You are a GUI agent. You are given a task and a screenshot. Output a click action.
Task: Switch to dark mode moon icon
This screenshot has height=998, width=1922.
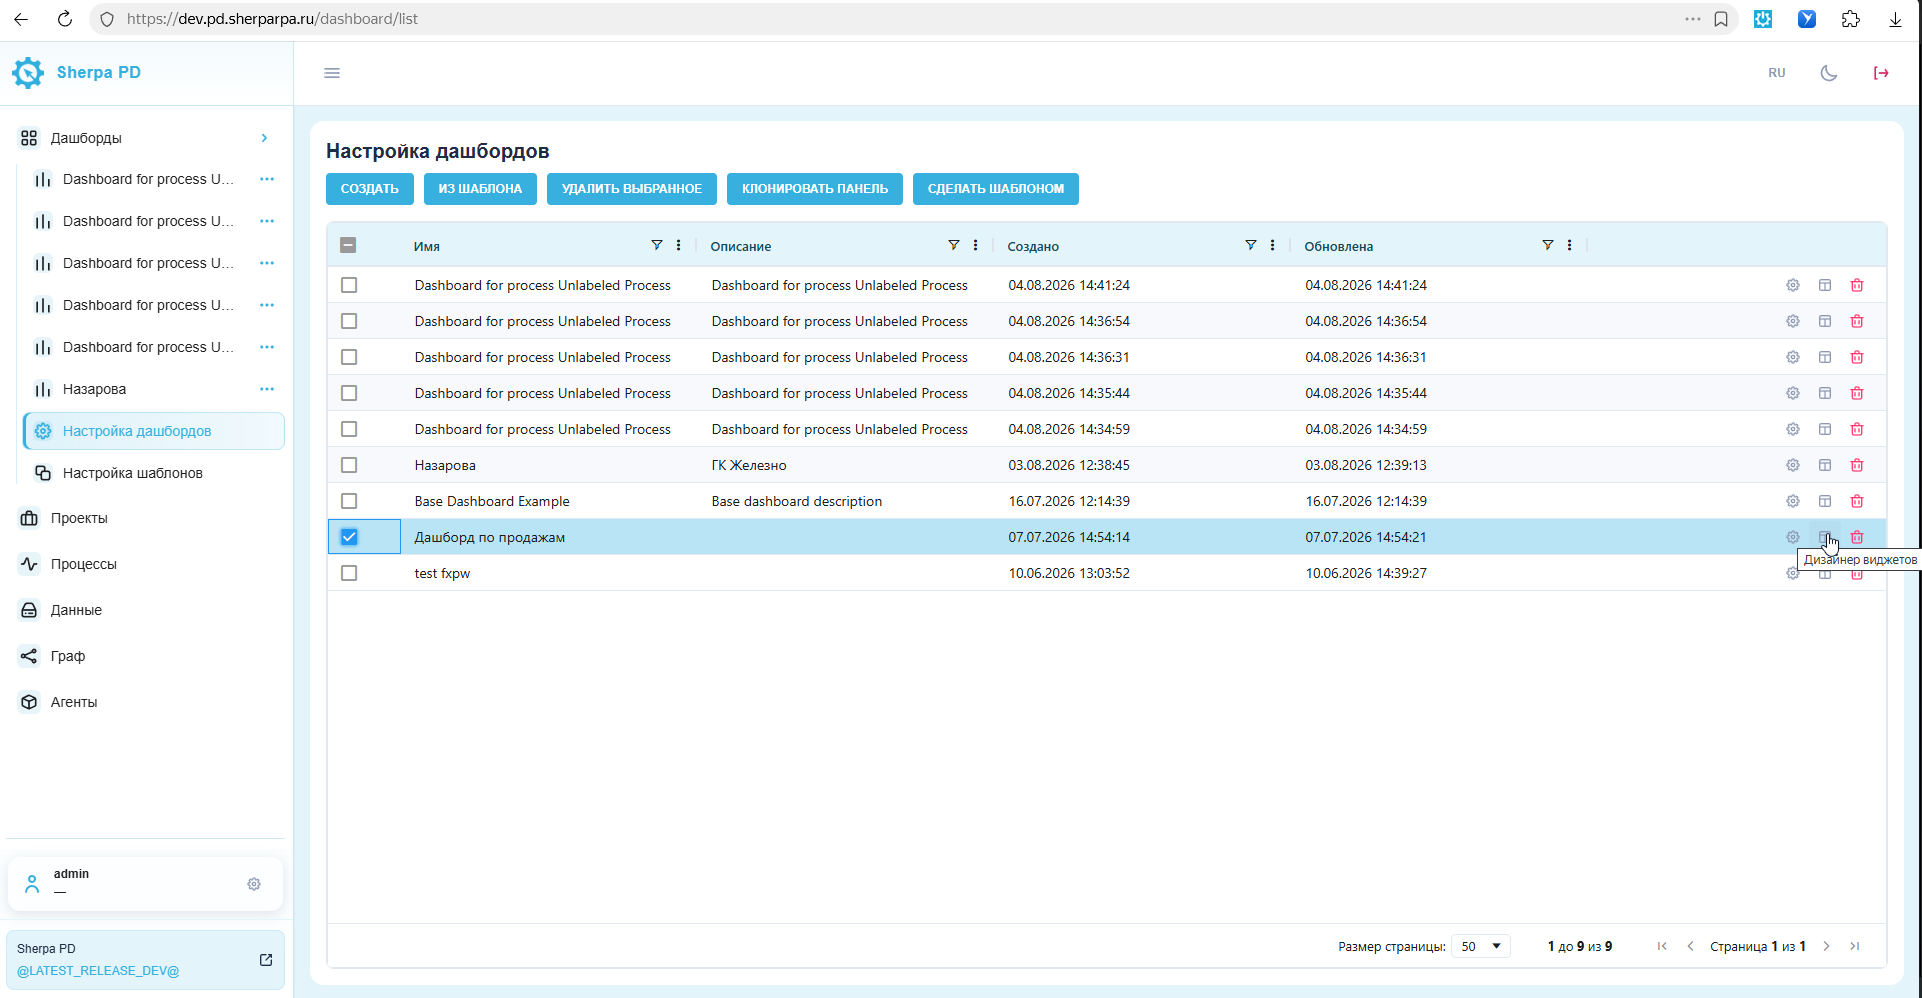(x=1829, y=73)
